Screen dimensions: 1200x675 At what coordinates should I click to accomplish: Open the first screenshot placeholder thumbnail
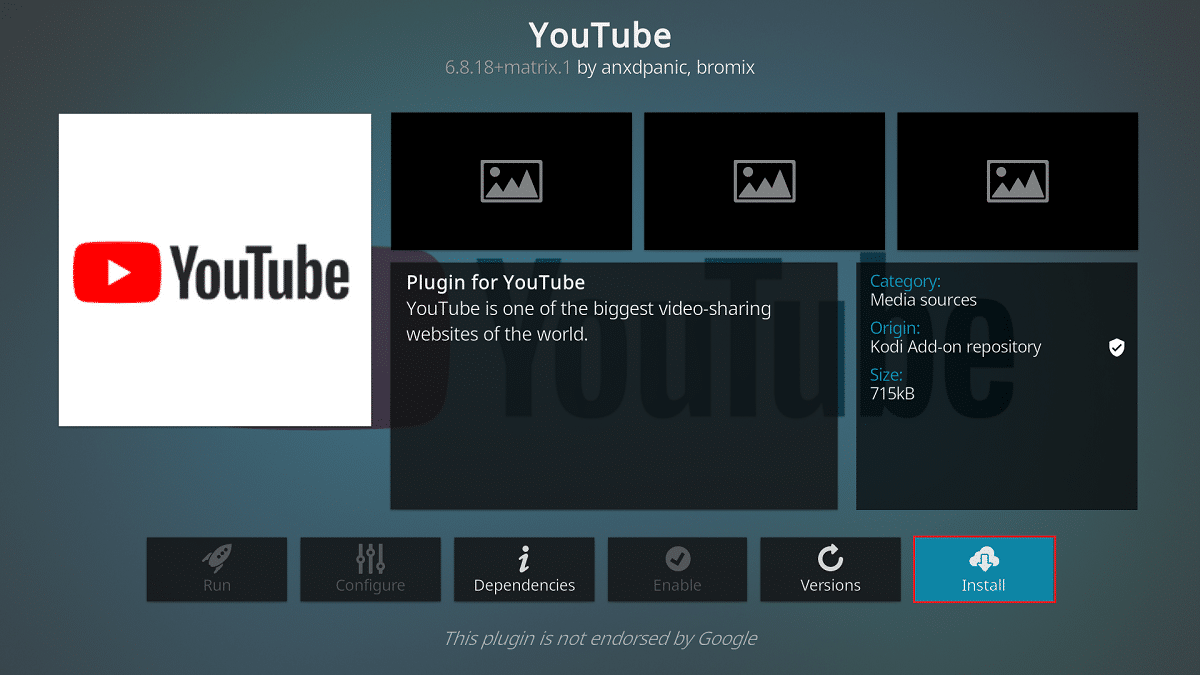(511, 181)
